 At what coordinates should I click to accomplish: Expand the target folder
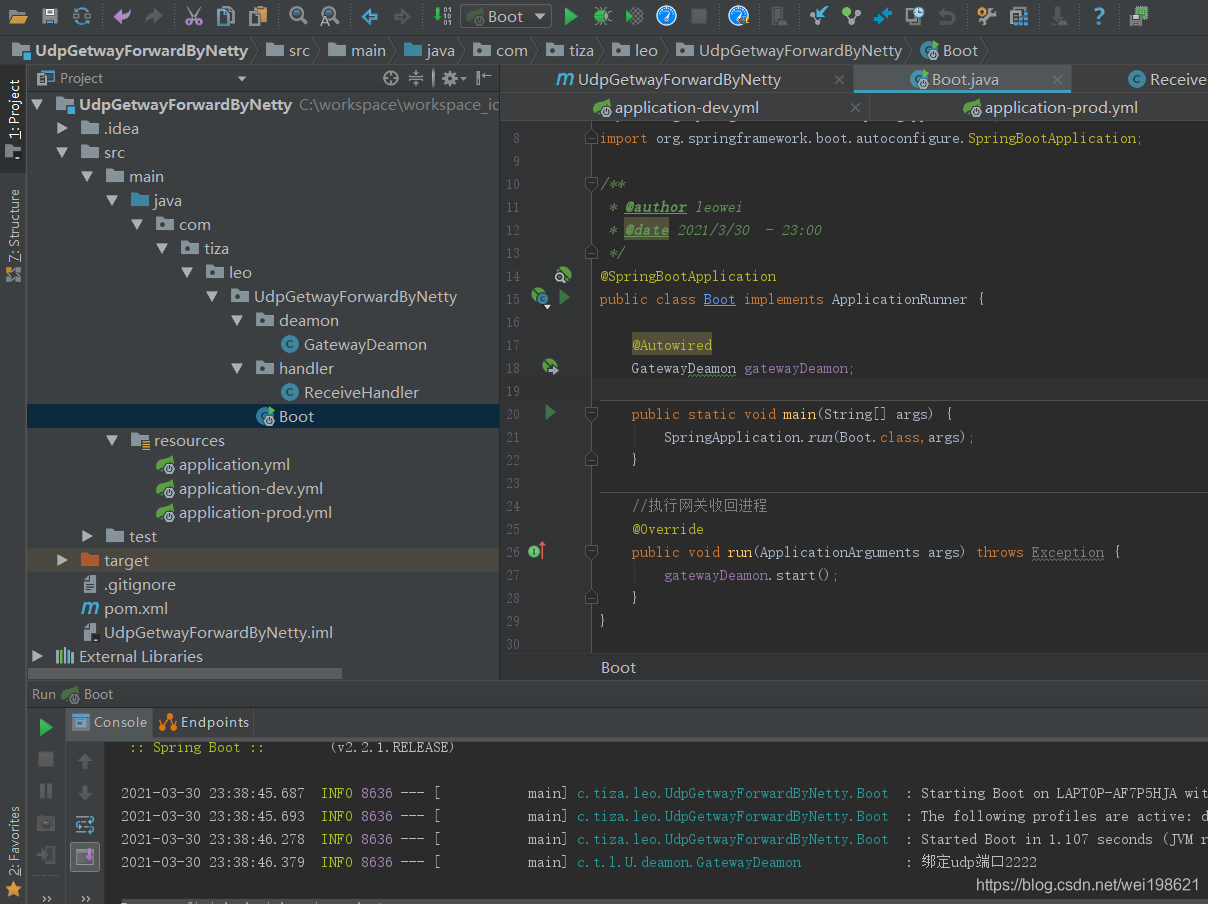point(62,560)
